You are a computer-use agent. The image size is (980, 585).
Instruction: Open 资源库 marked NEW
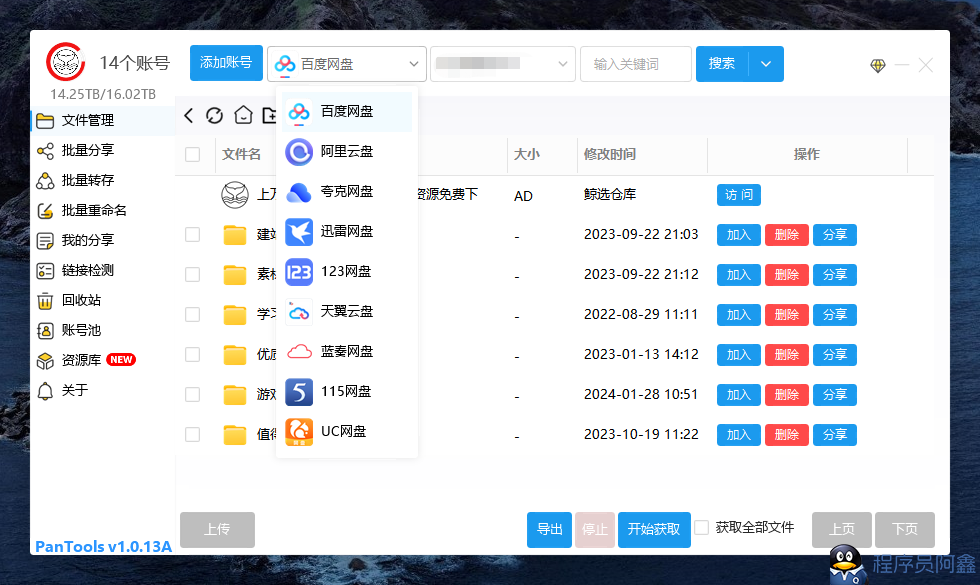(103, 361)
